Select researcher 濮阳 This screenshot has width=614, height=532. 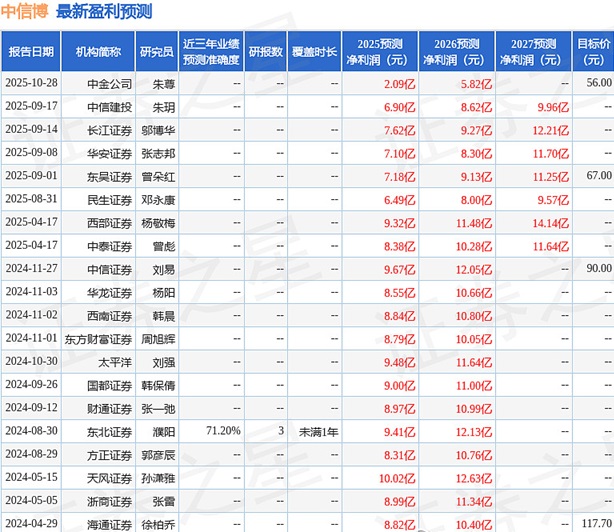click(164, 432)
